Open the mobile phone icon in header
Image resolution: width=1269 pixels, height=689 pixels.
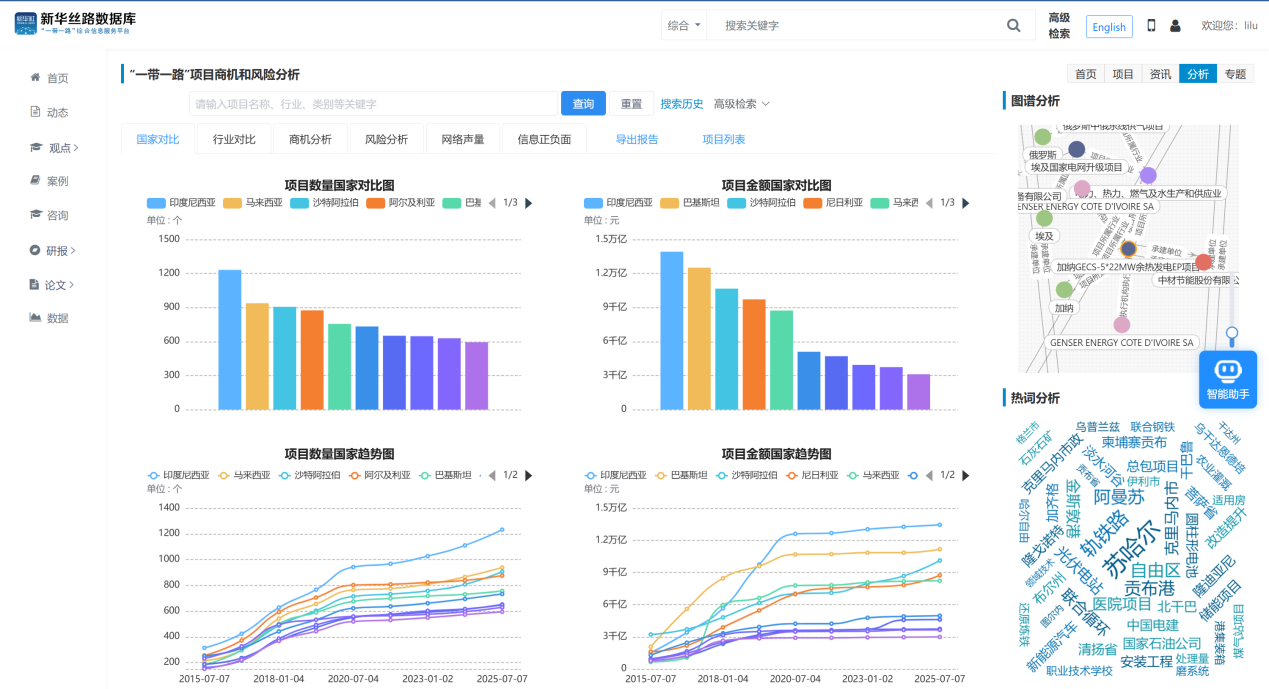[x=1151, y=26]
